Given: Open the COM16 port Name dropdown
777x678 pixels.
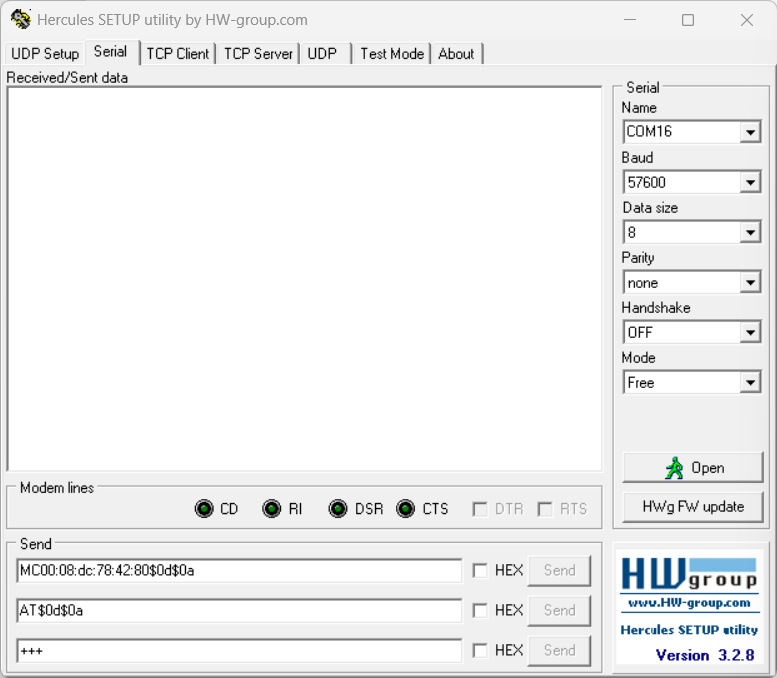Looking at the screenshot, I should [750, 132].
